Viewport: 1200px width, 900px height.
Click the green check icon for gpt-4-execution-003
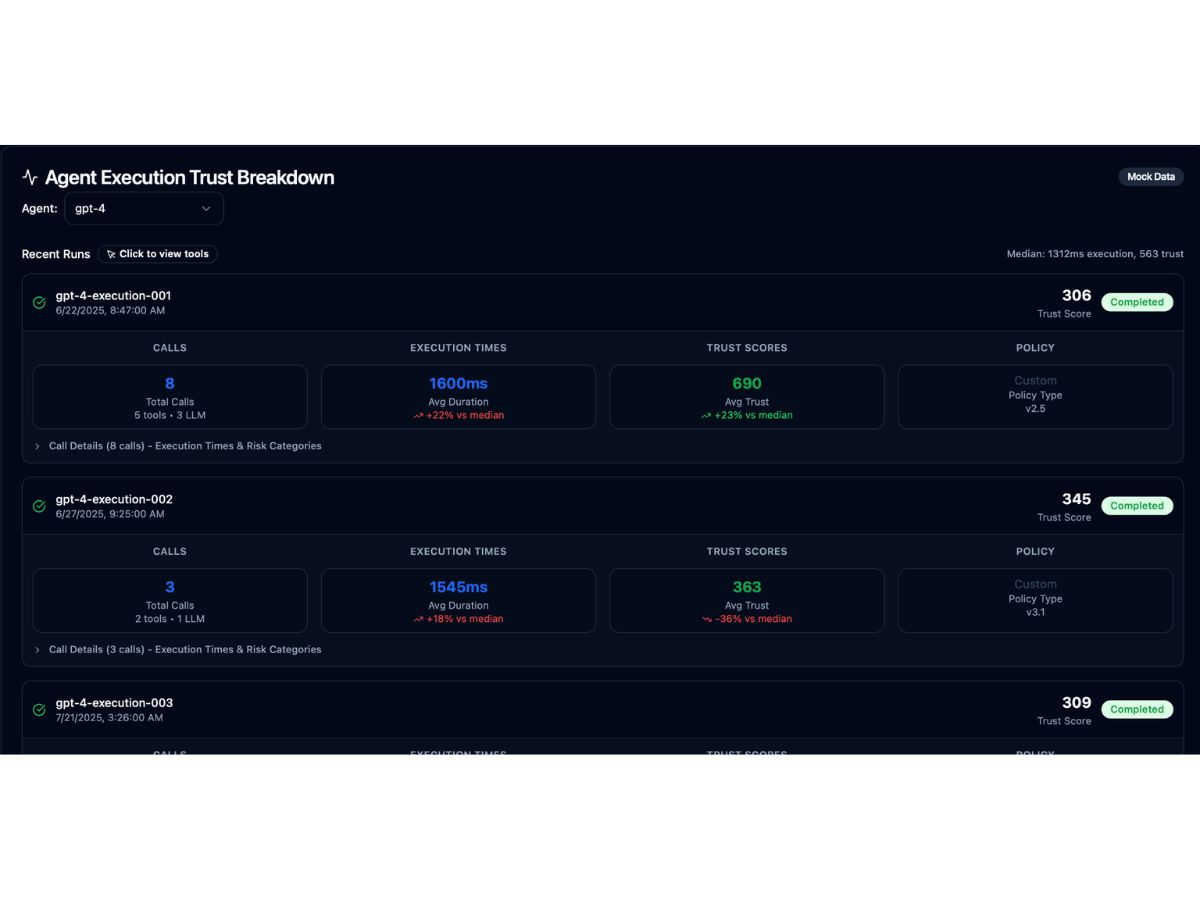(39, 710)
